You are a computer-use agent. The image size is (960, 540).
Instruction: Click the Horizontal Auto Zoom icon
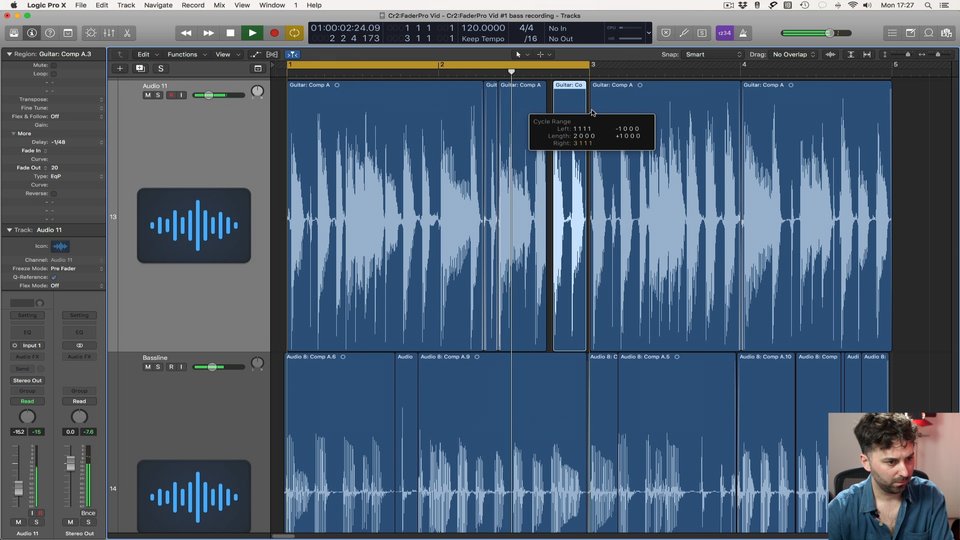pos(867,54)
